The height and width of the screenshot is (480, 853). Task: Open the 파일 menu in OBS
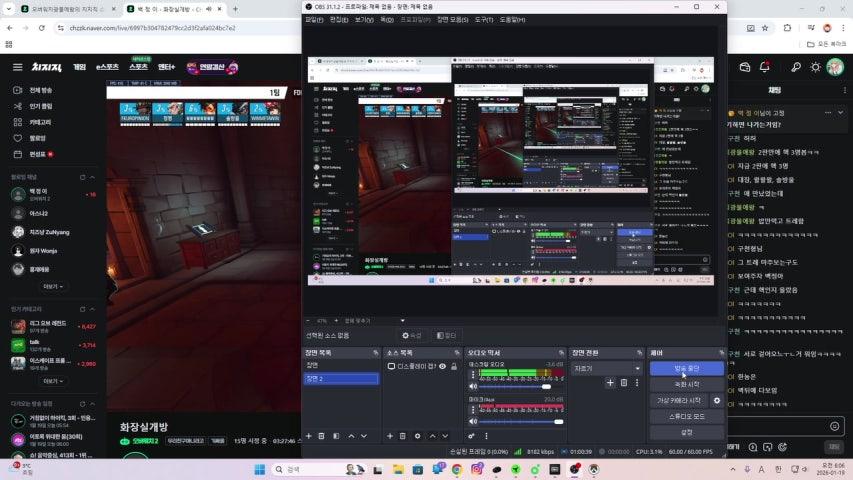click(x=313, y=19)
